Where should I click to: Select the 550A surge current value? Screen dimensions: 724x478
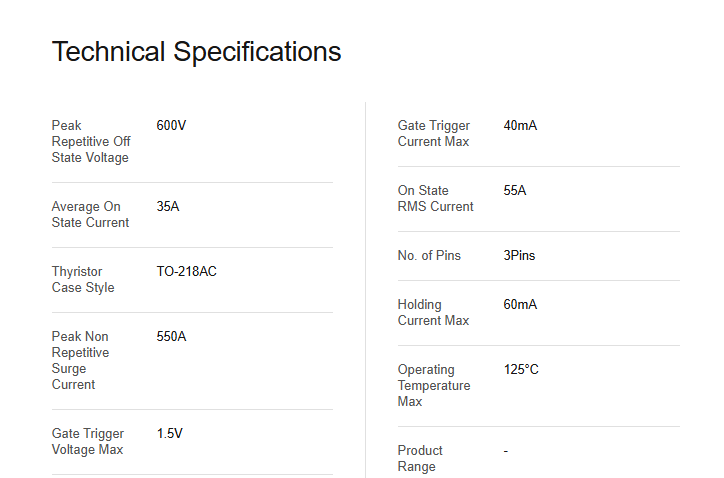pyautogui.click(x=171, y=337)
